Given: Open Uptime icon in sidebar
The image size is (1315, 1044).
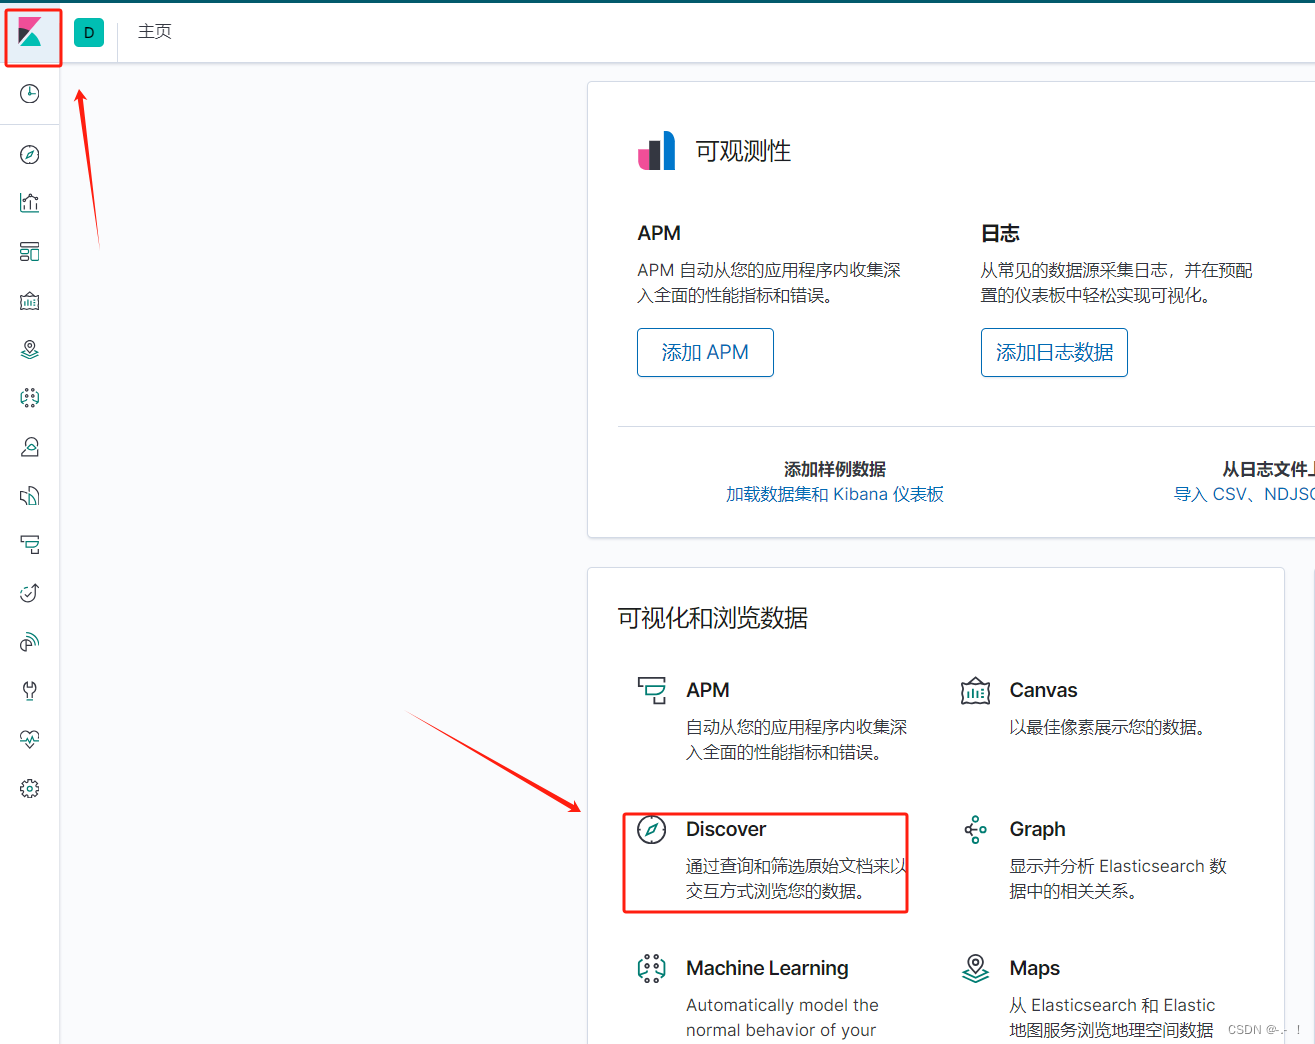Looking at the screenshot, I should point(30,593).
